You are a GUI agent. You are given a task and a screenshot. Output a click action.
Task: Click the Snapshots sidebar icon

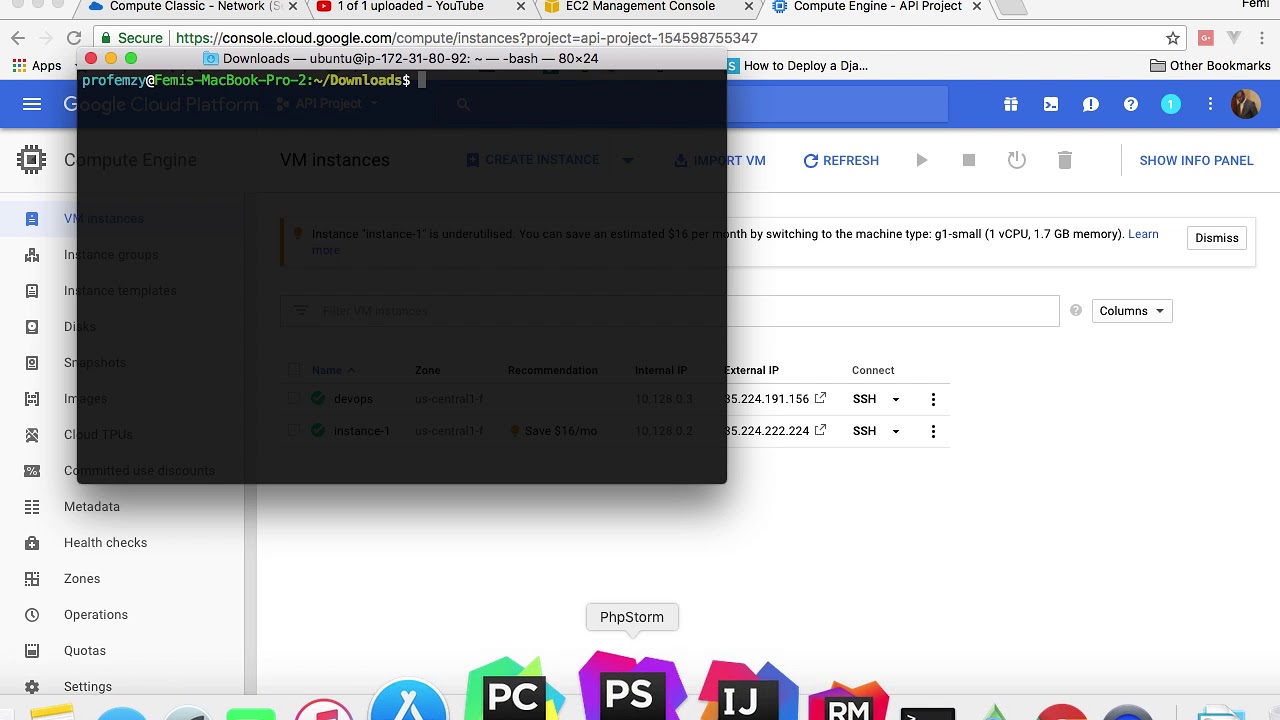[x=32, y=363]
